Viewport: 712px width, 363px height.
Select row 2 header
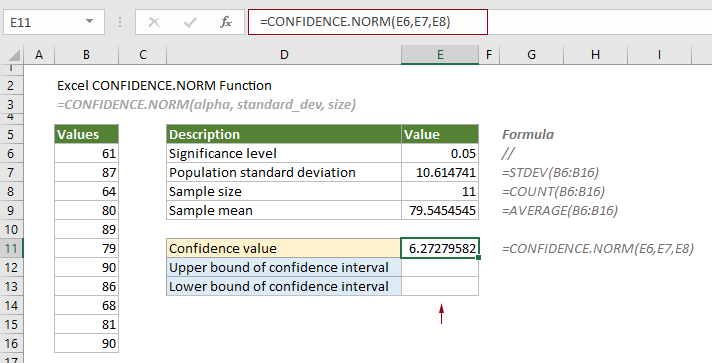[x=11, y=85]
